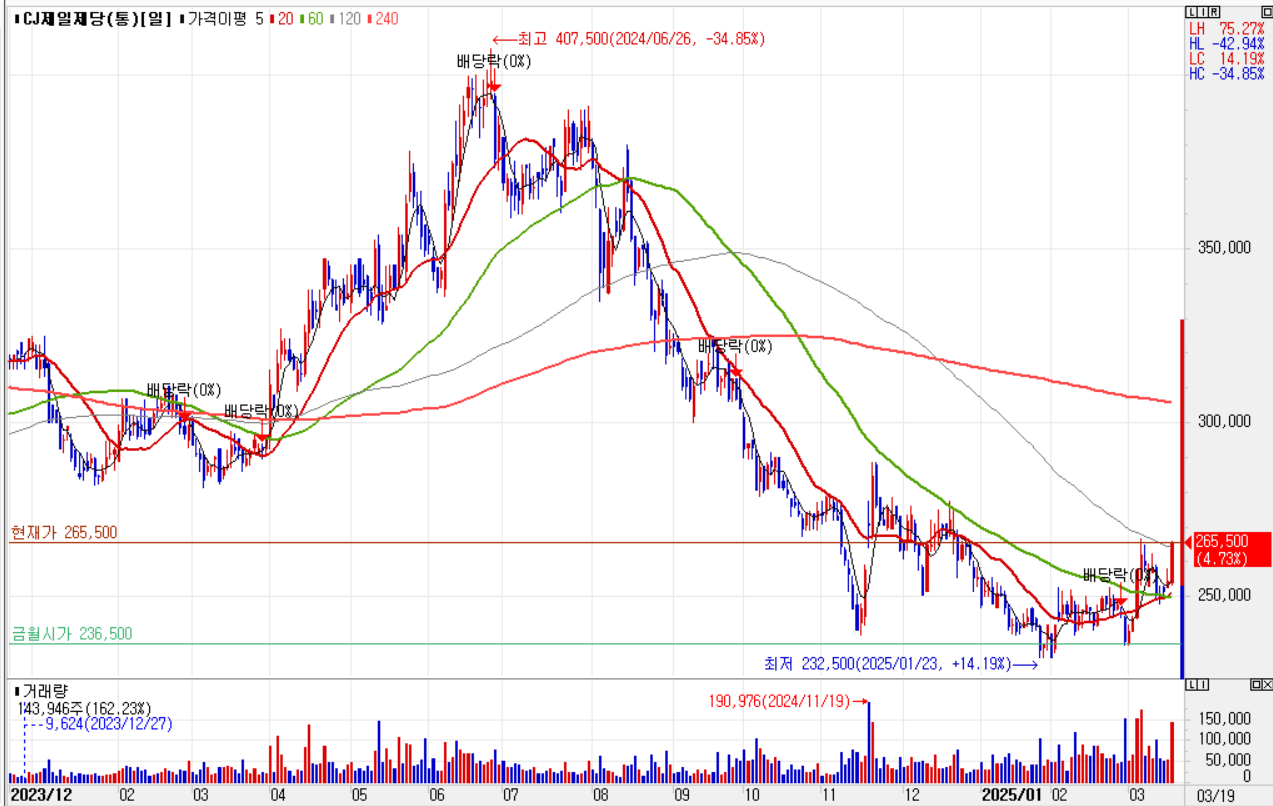This screenshot has height=806, width=1273.
Task: Click the green marker beside the 60 legend
Action: point(301,19)
